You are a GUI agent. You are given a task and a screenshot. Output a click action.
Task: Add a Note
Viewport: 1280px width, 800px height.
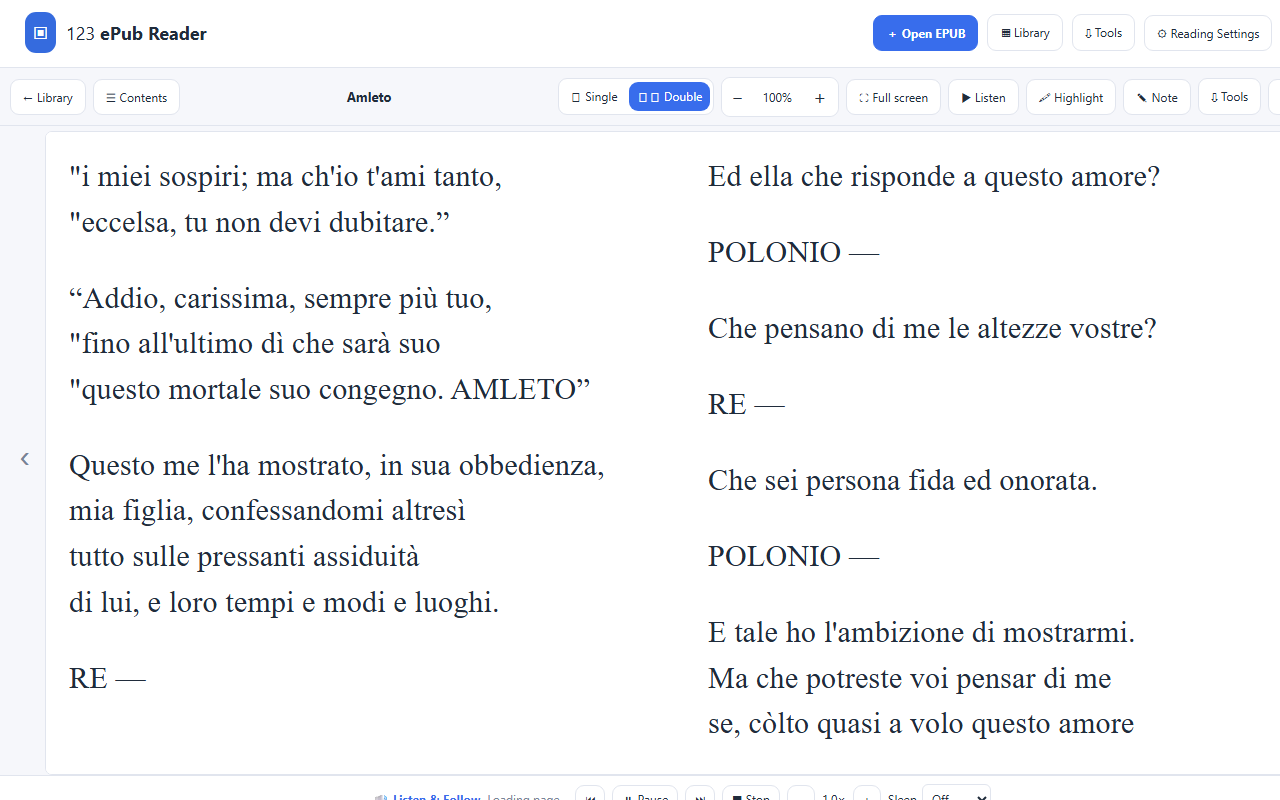click(x=1157, y=97)
